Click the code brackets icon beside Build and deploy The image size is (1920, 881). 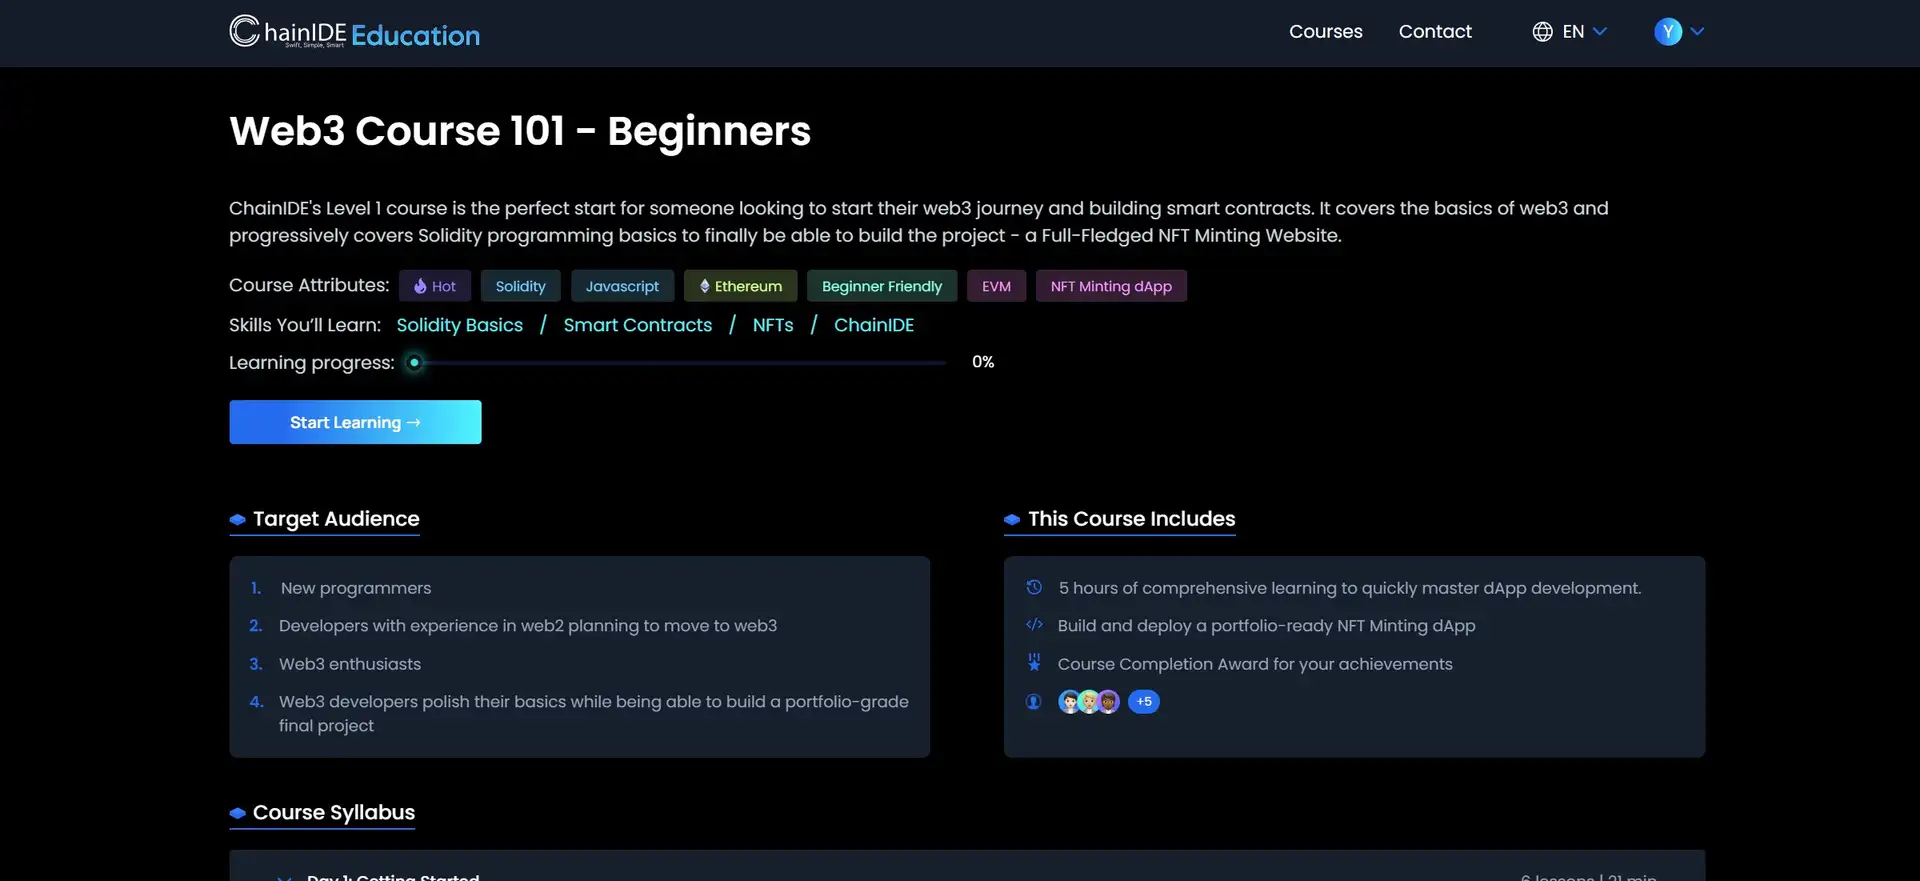click(x=1034, y=625)
